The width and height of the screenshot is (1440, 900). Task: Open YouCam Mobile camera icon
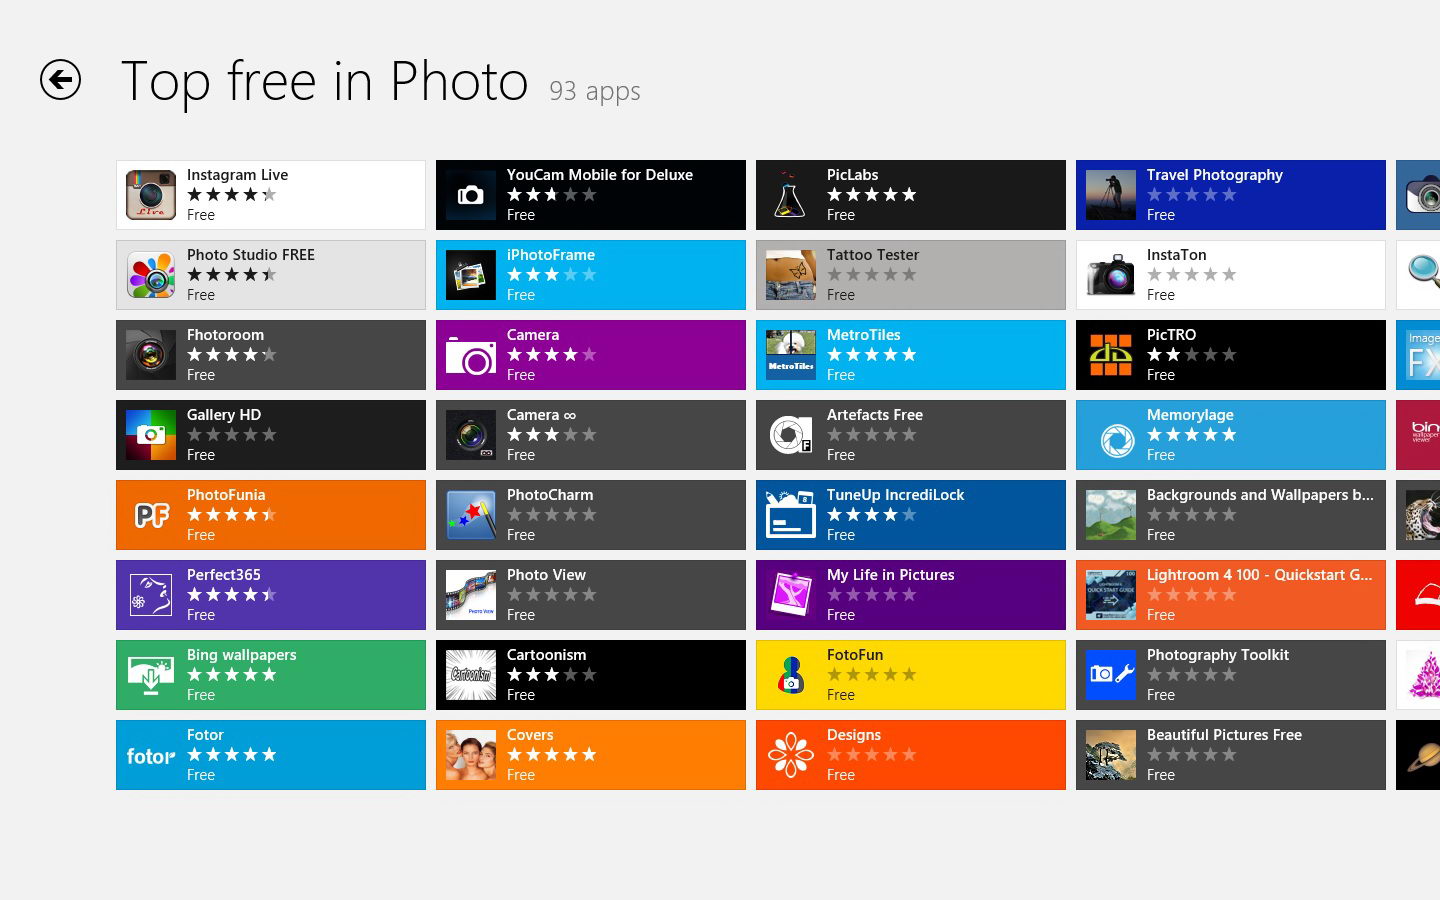[x=471, y=195]
